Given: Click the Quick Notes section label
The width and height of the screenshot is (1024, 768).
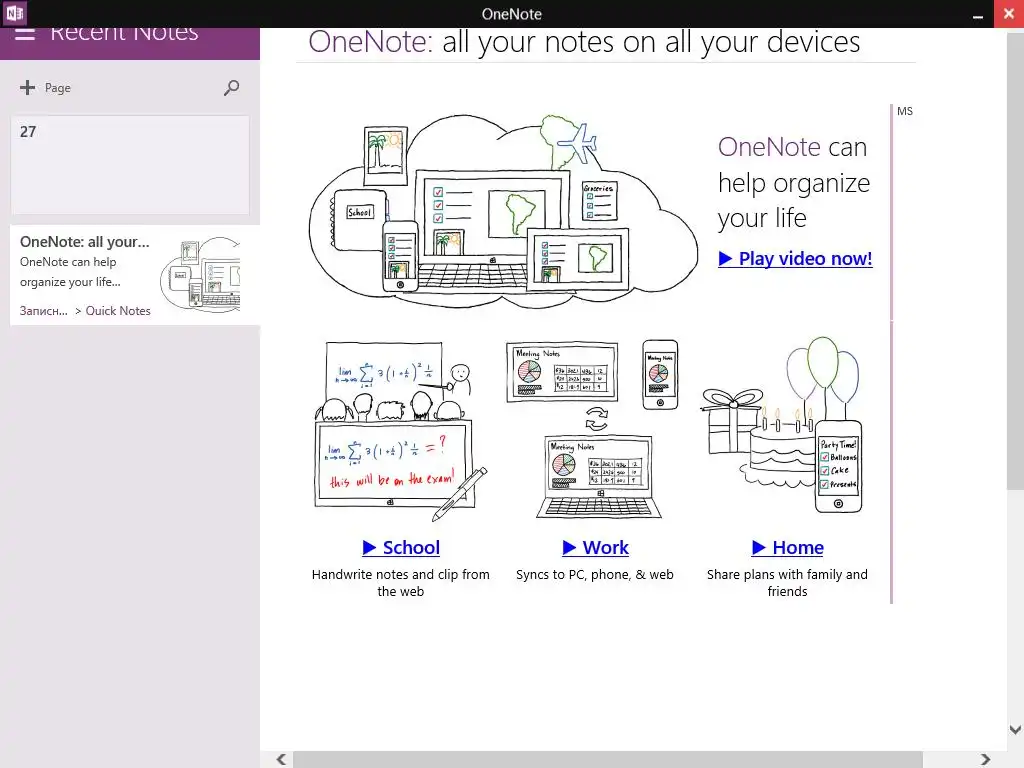Looking at the screenshot, I should pos(118,311).
